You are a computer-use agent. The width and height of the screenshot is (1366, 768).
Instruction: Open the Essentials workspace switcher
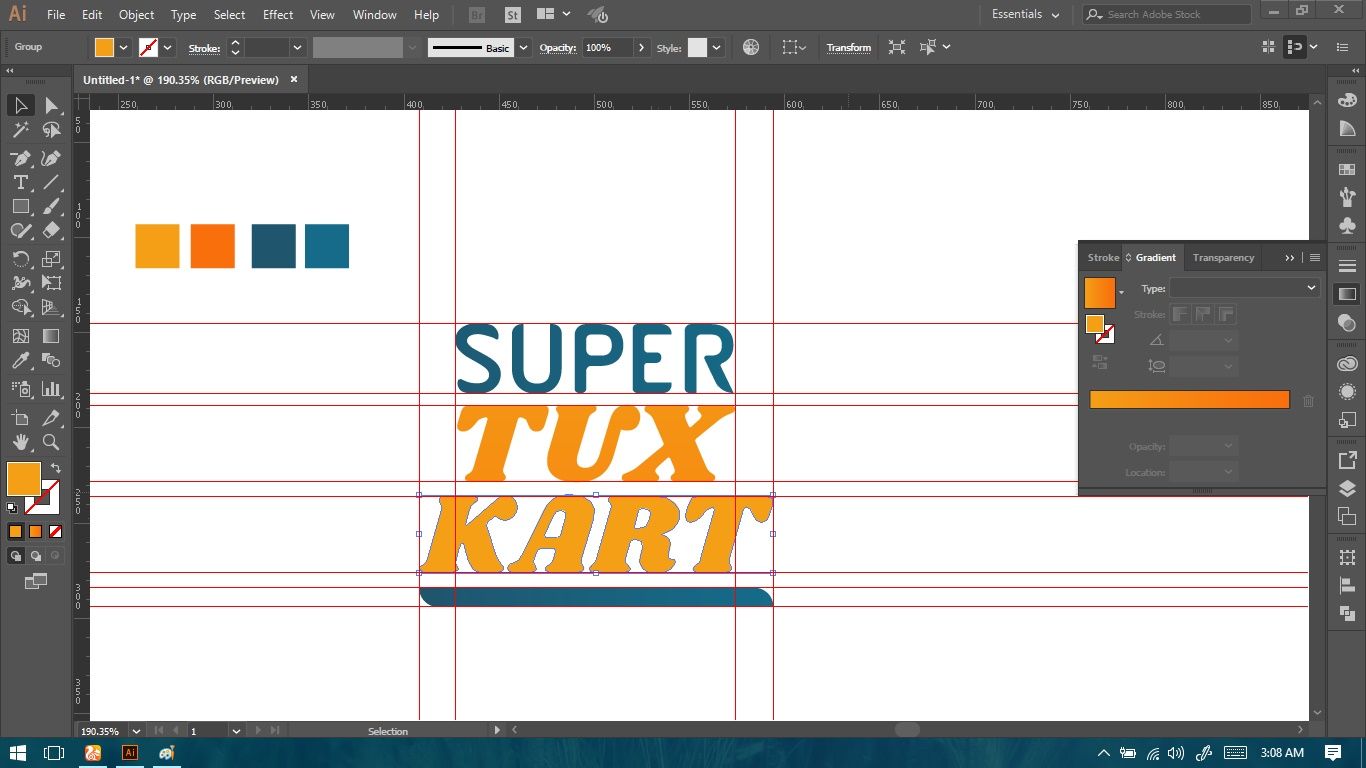(1026, 14)
